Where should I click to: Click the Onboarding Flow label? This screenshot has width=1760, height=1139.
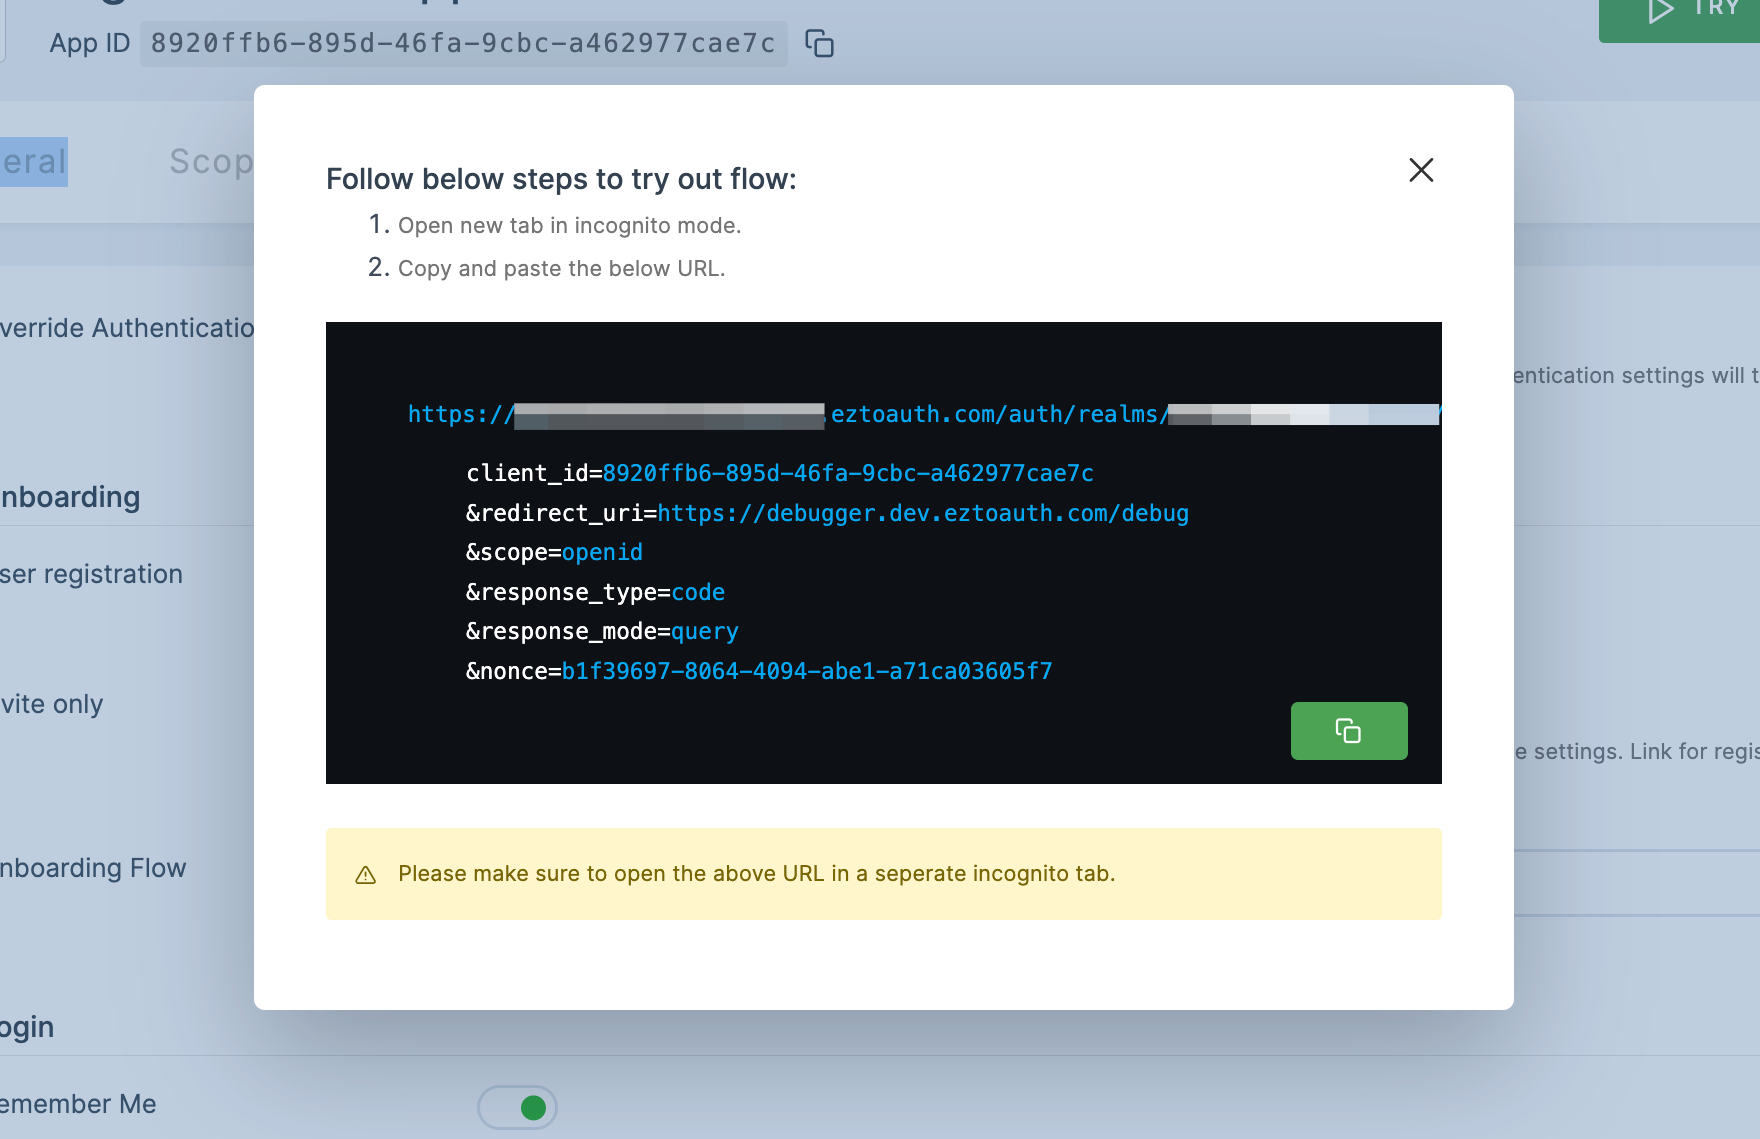click(93, 868)
